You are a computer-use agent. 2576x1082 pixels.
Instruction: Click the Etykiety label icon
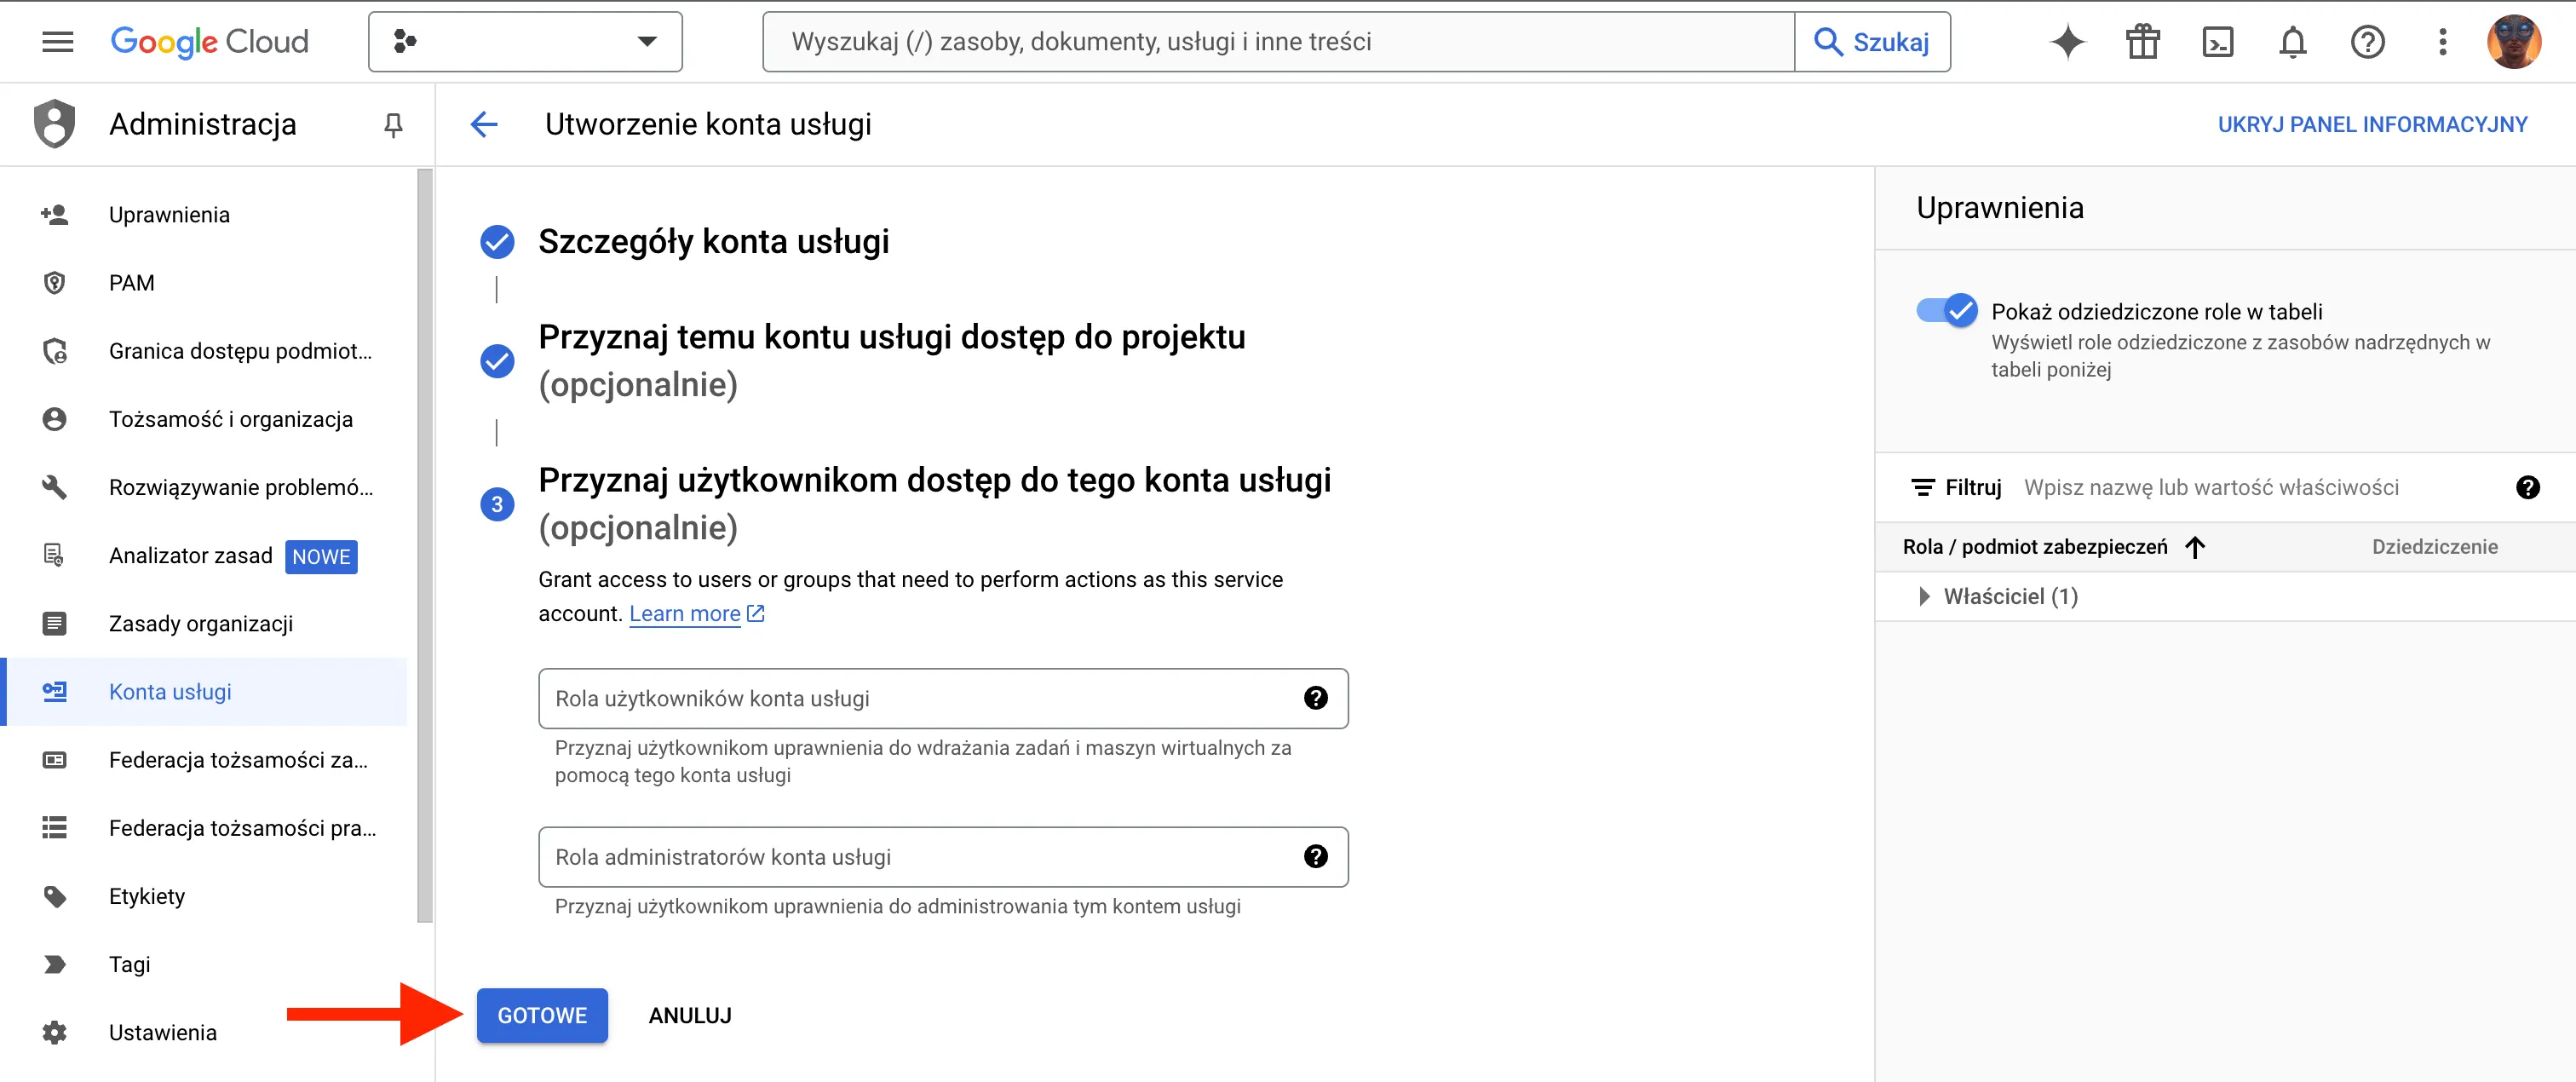pos(54,896)
